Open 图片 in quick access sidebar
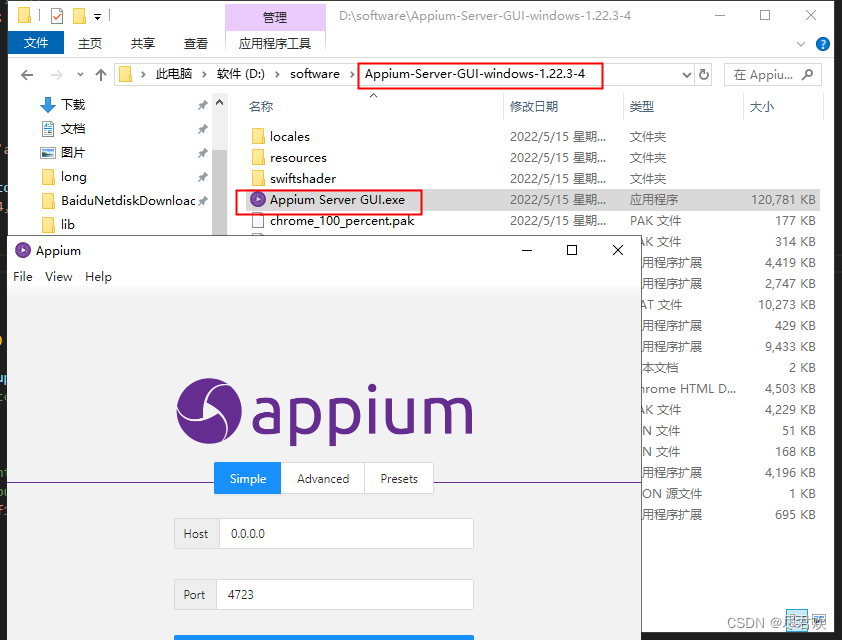Viewport: 842px width, 640px height. click(x=72, y=153)
